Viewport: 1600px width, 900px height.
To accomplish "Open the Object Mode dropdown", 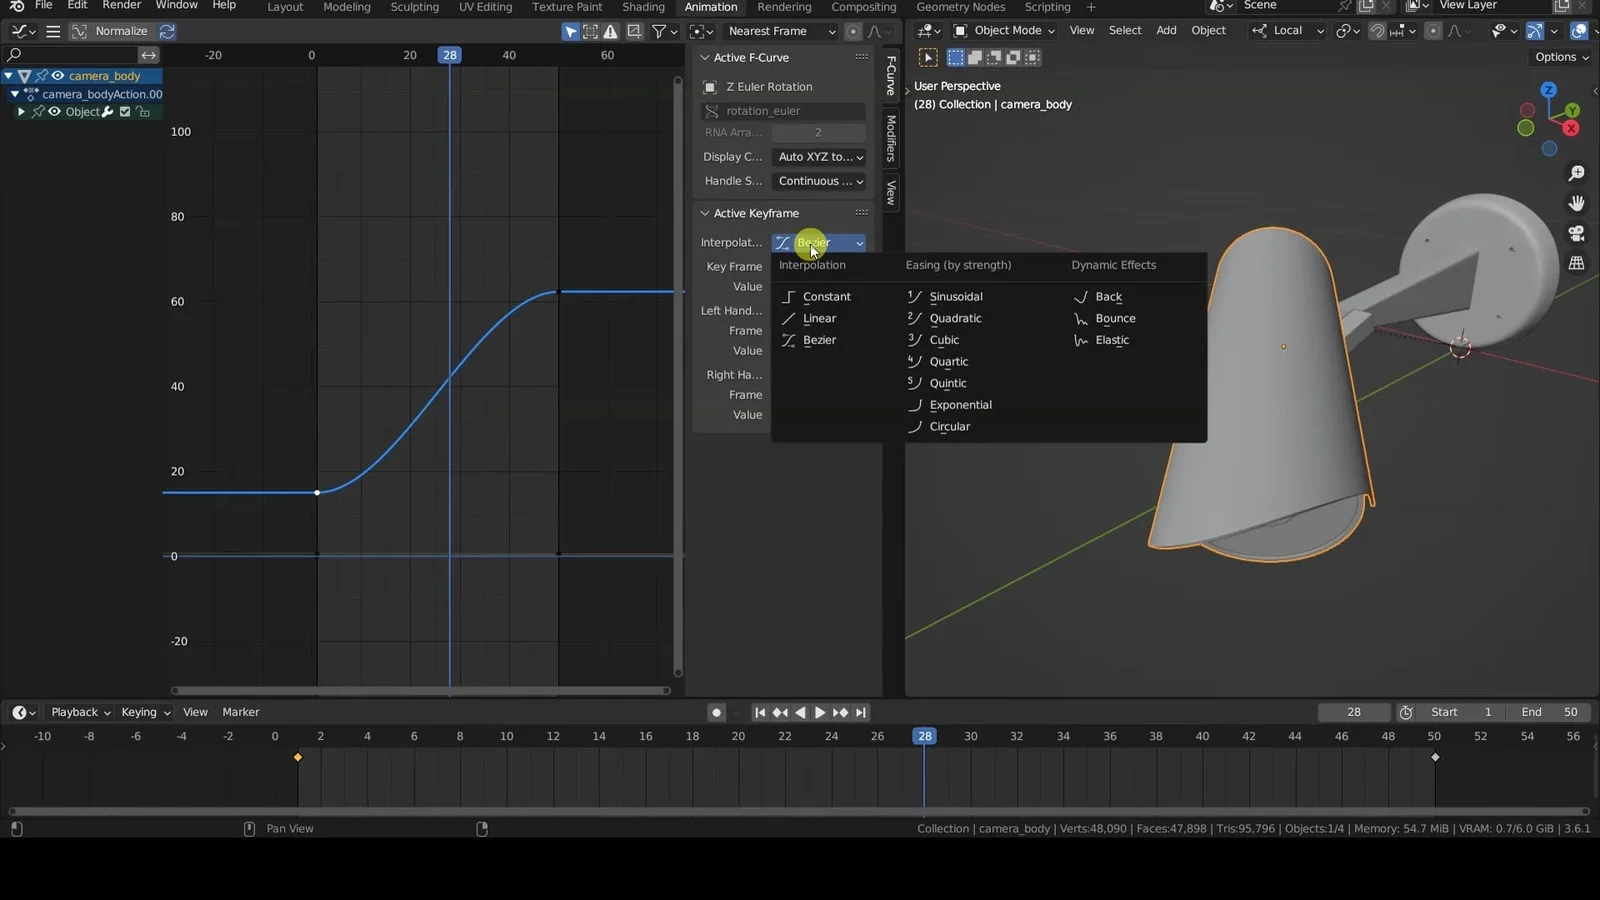I will [x=1004, y=31].
